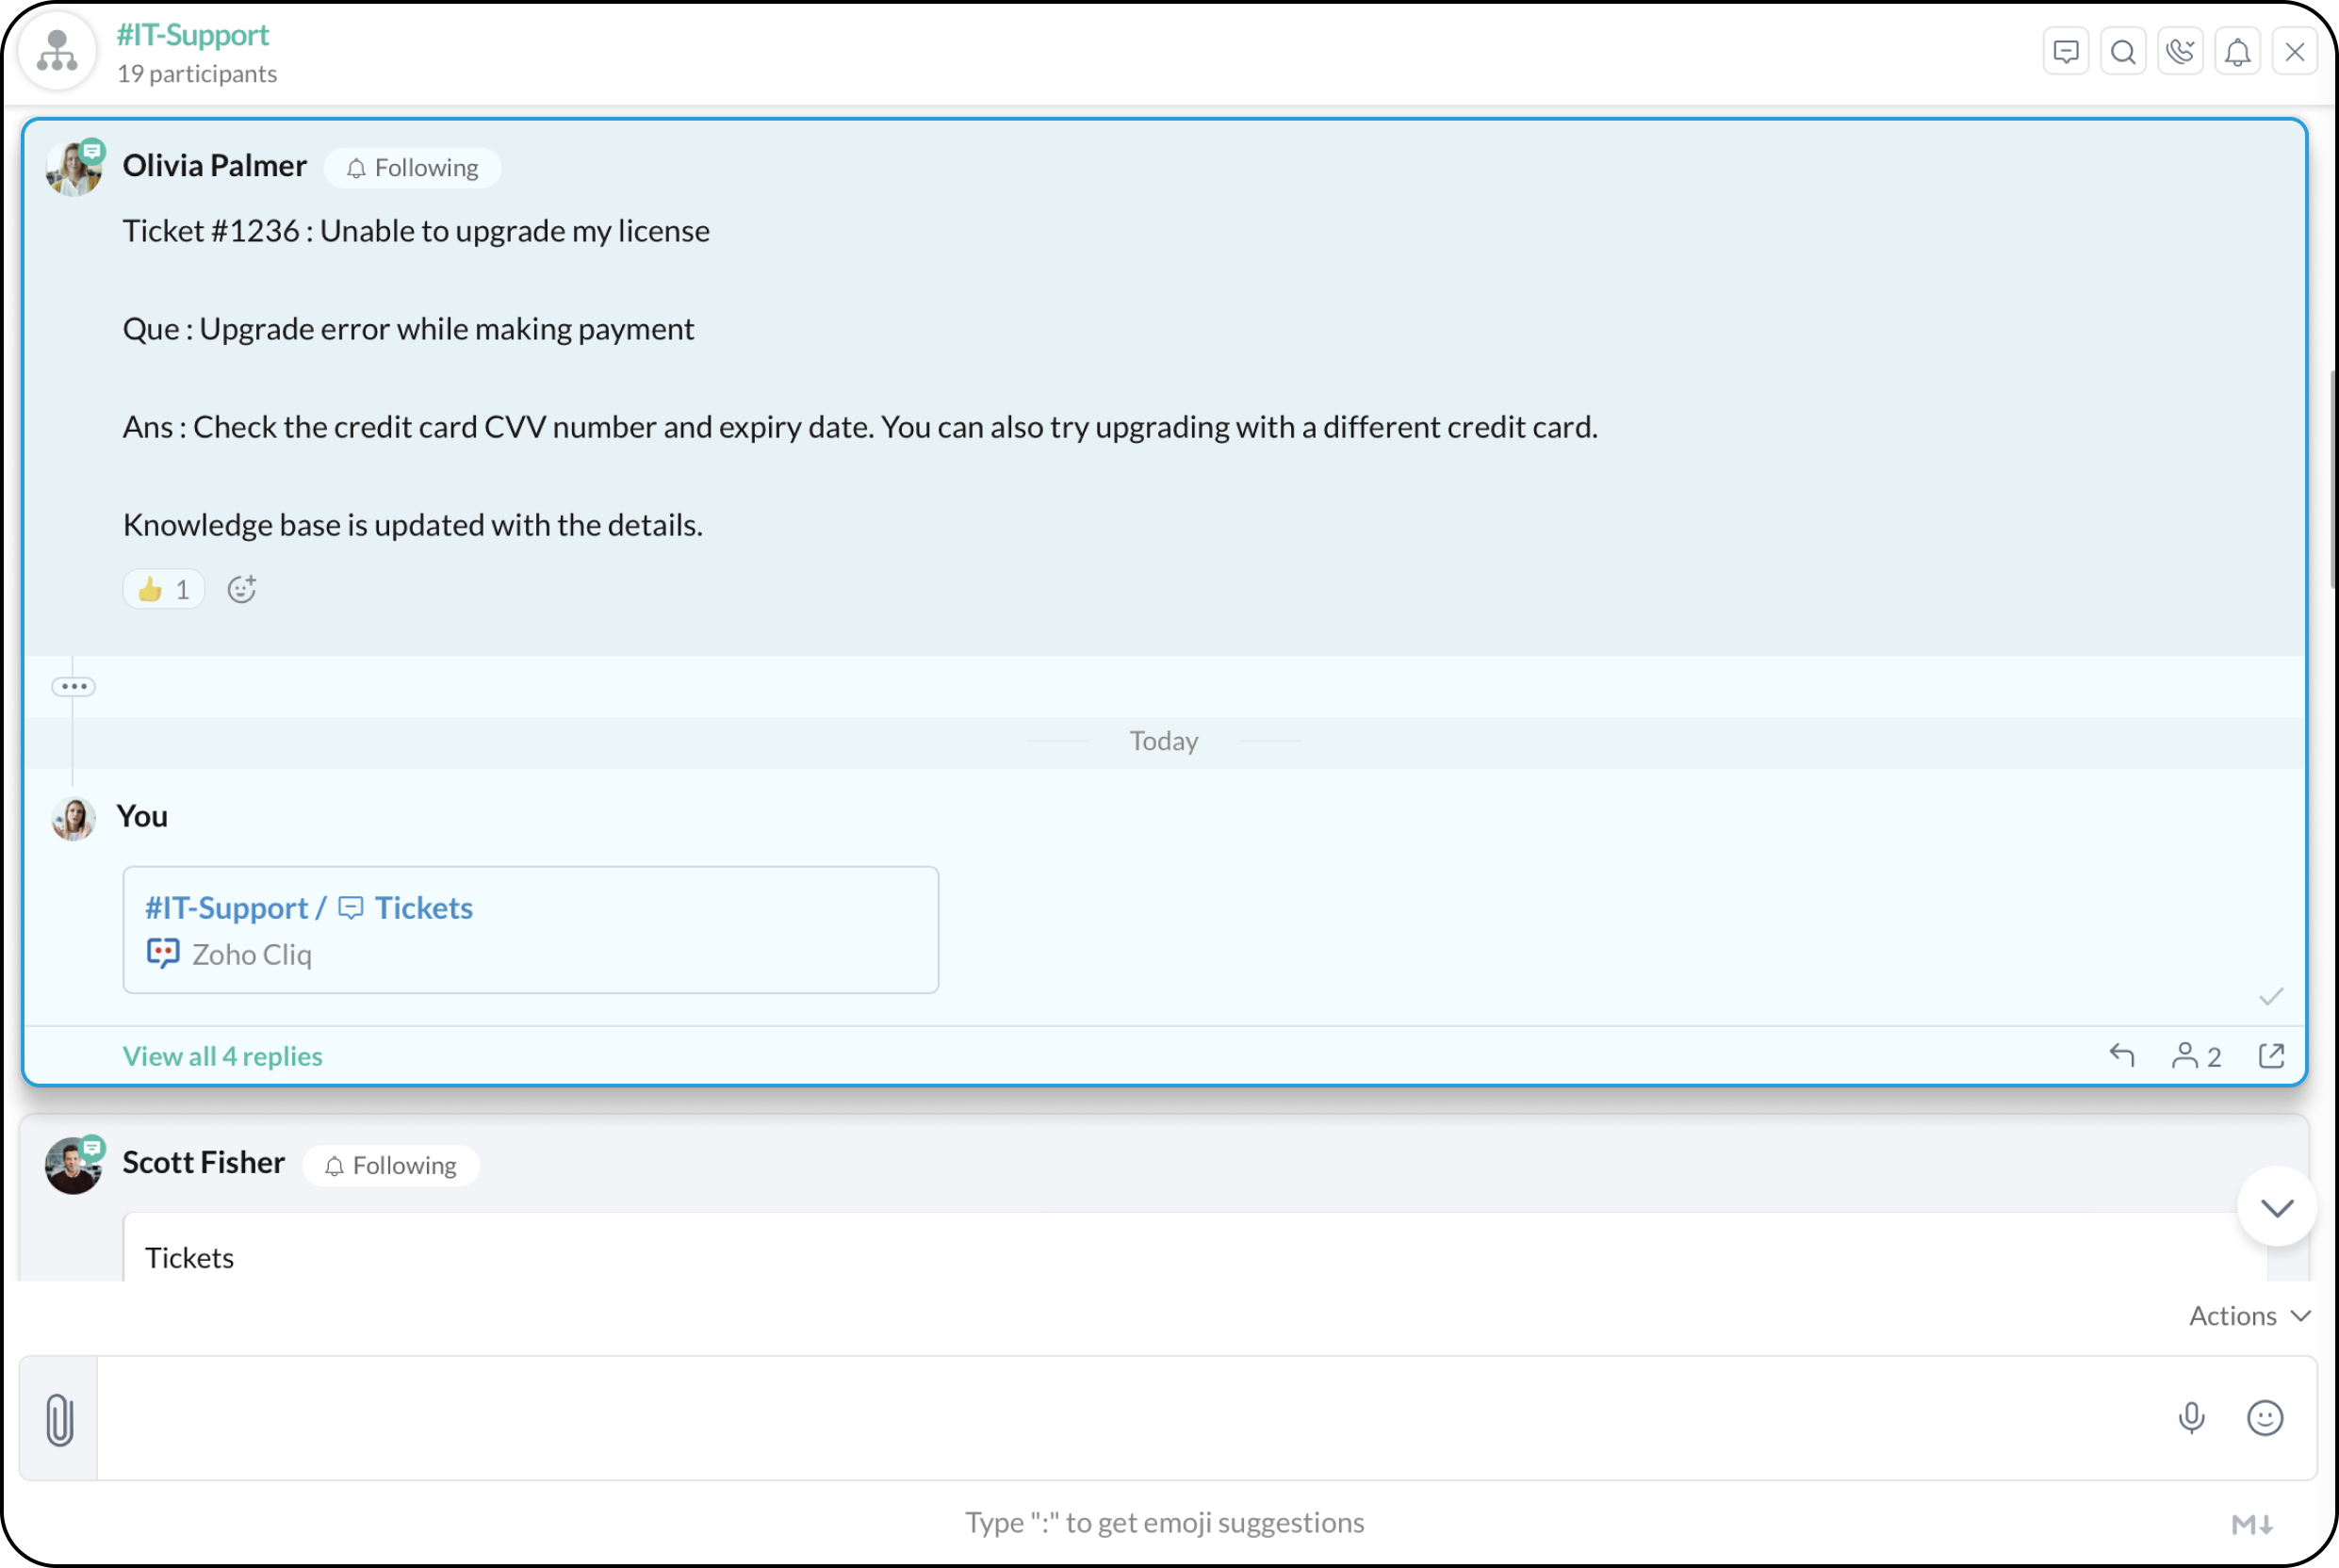Open notification bell settings
The image size is (2339, 1568).
pos(2237,52)
